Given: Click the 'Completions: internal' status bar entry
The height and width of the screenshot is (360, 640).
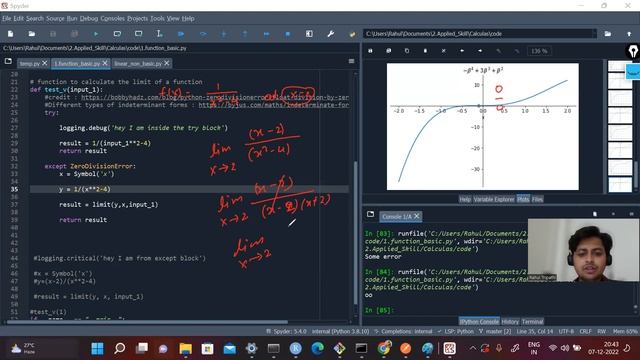Looking at the screenshot, I should 403,331.
